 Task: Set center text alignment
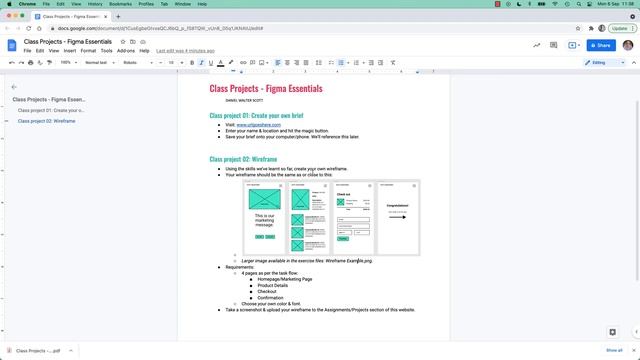287,63
